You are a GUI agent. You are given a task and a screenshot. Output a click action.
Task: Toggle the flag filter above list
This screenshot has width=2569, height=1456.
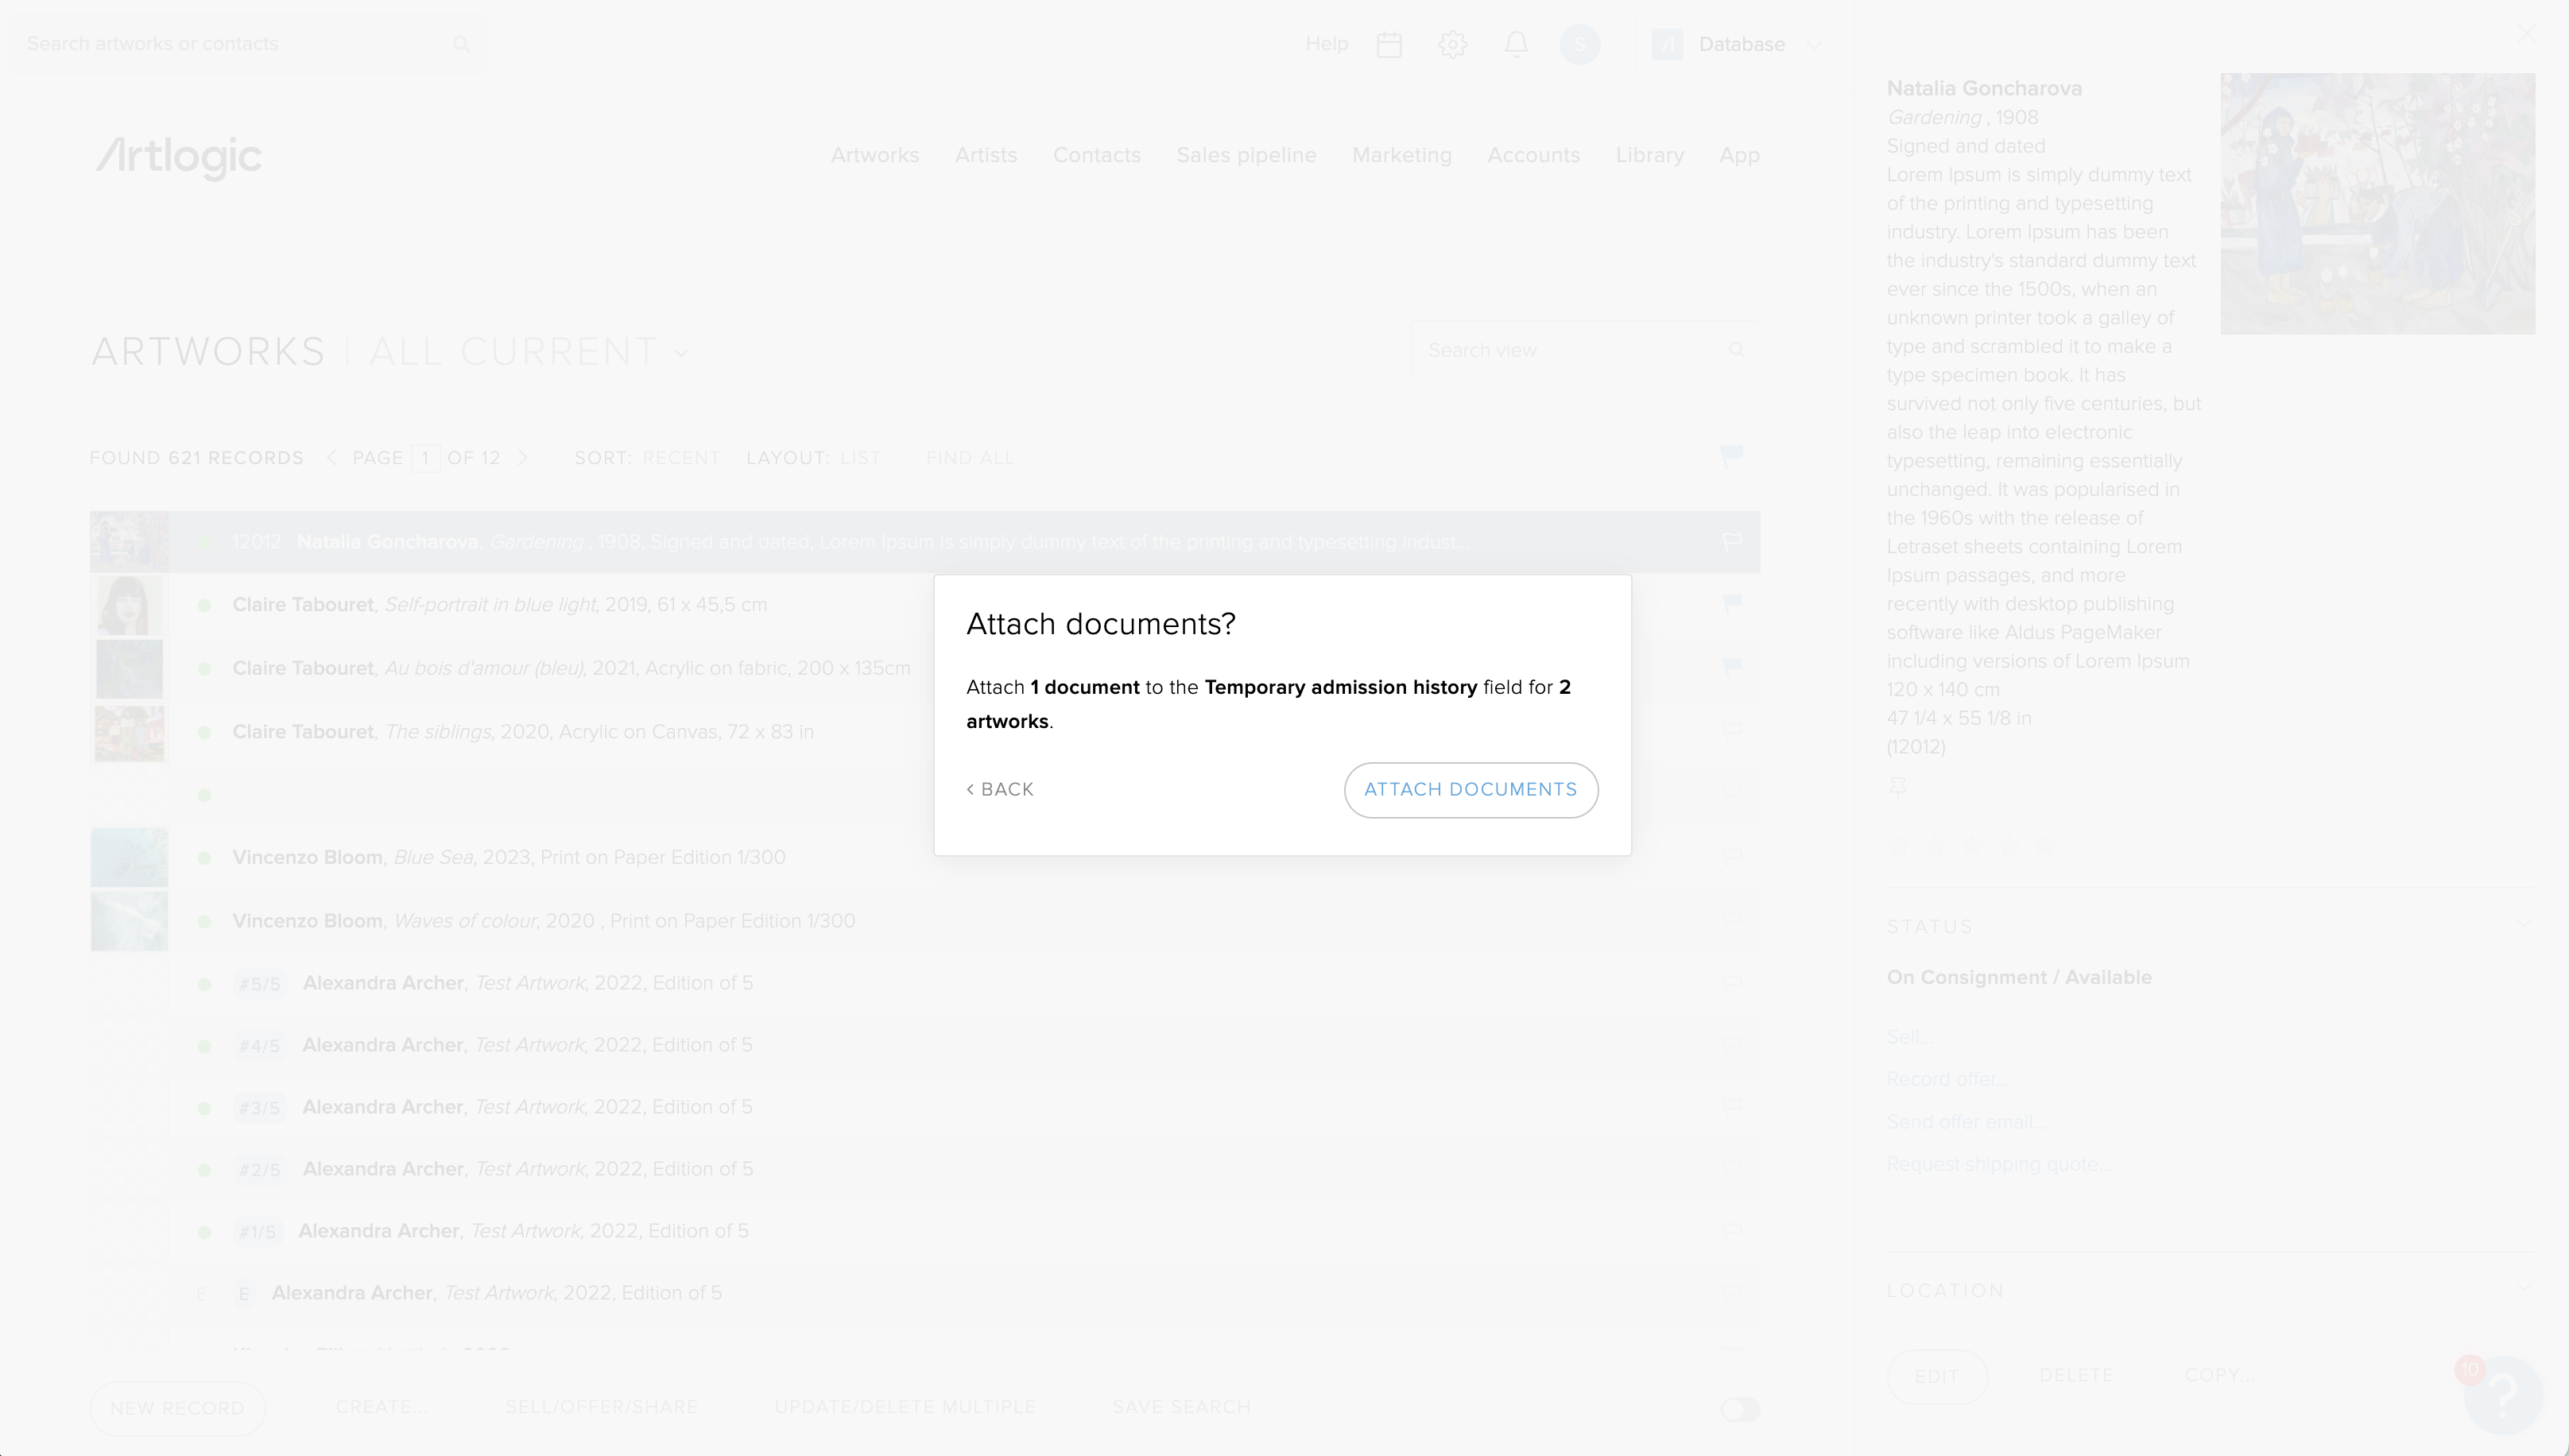(1731, 456)
